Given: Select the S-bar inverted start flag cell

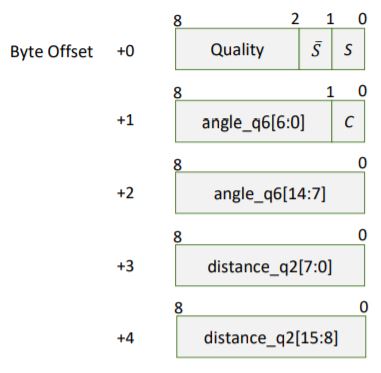Looking at the screenshot, I should coord(315,49).
